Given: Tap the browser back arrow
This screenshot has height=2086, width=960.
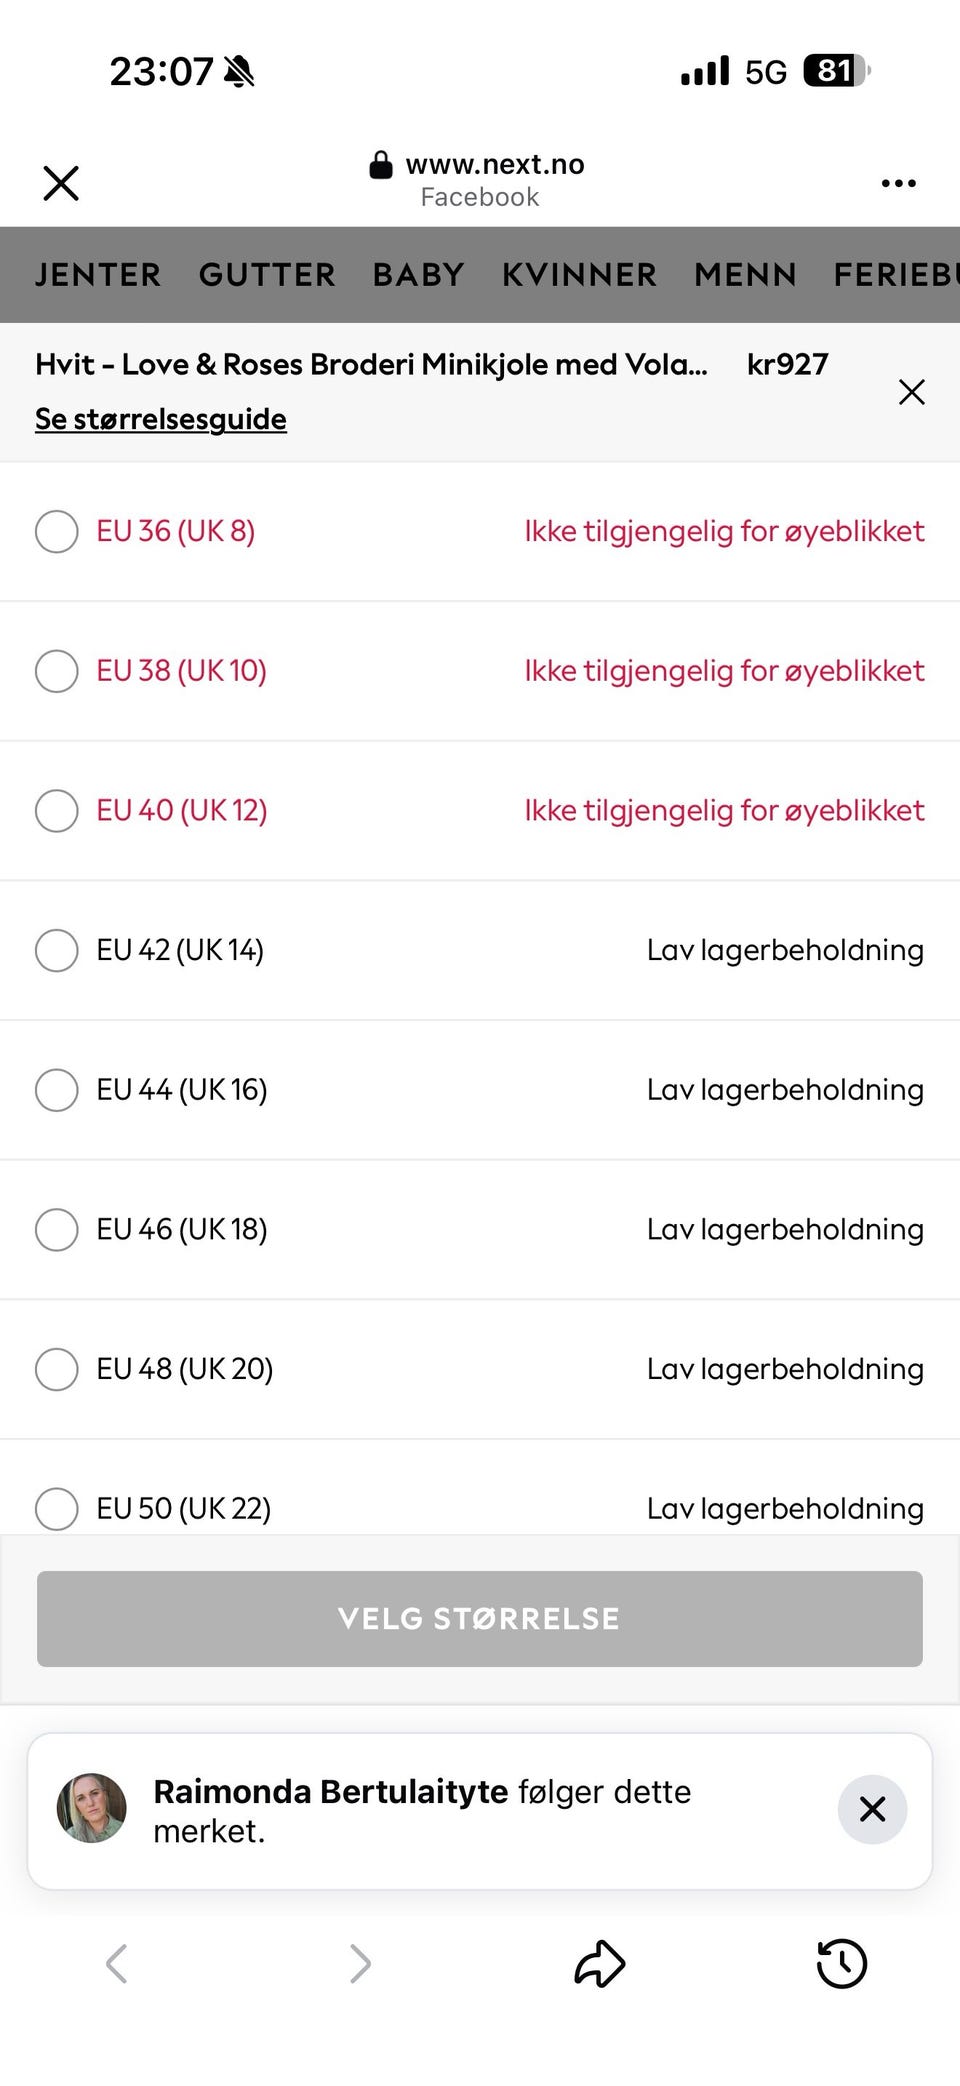Looking at the screenshot, I should coord(116,1963).
